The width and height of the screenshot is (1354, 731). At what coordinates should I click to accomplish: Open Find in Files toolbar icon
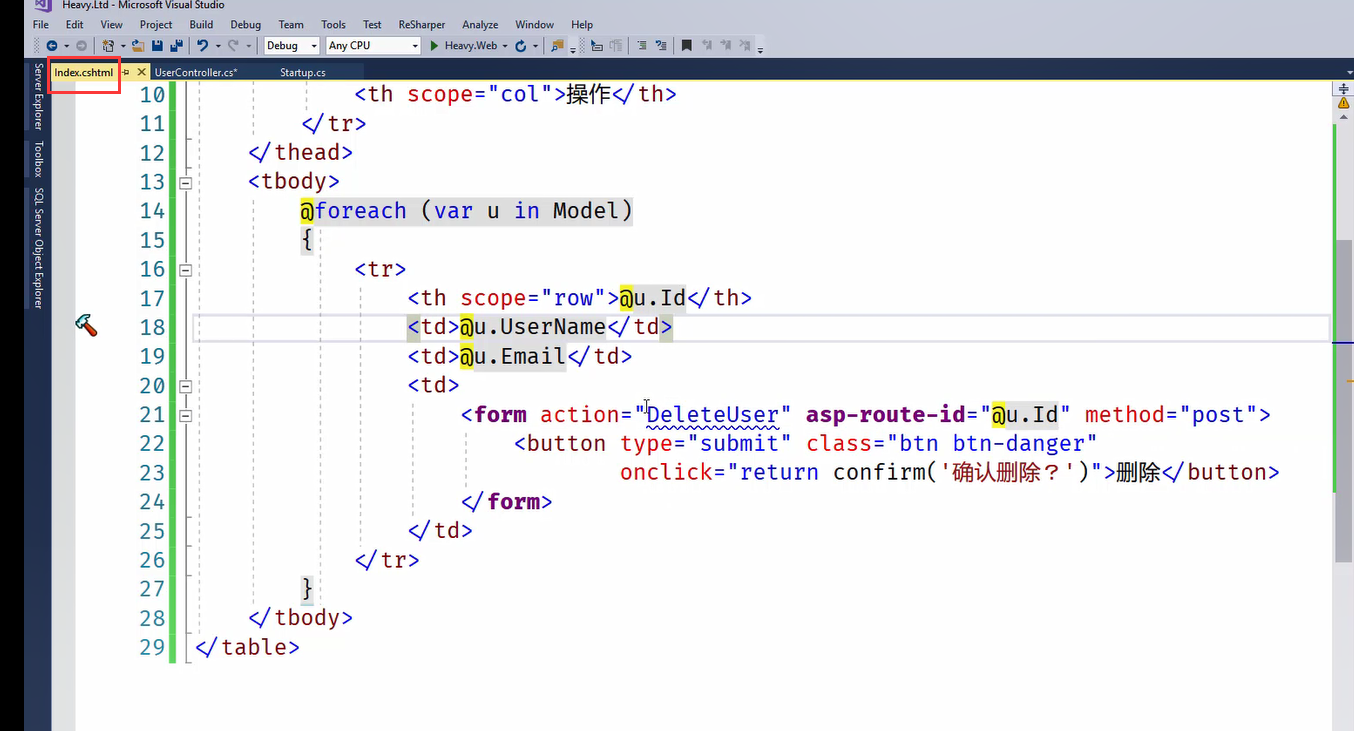click(x=557, y=45)
